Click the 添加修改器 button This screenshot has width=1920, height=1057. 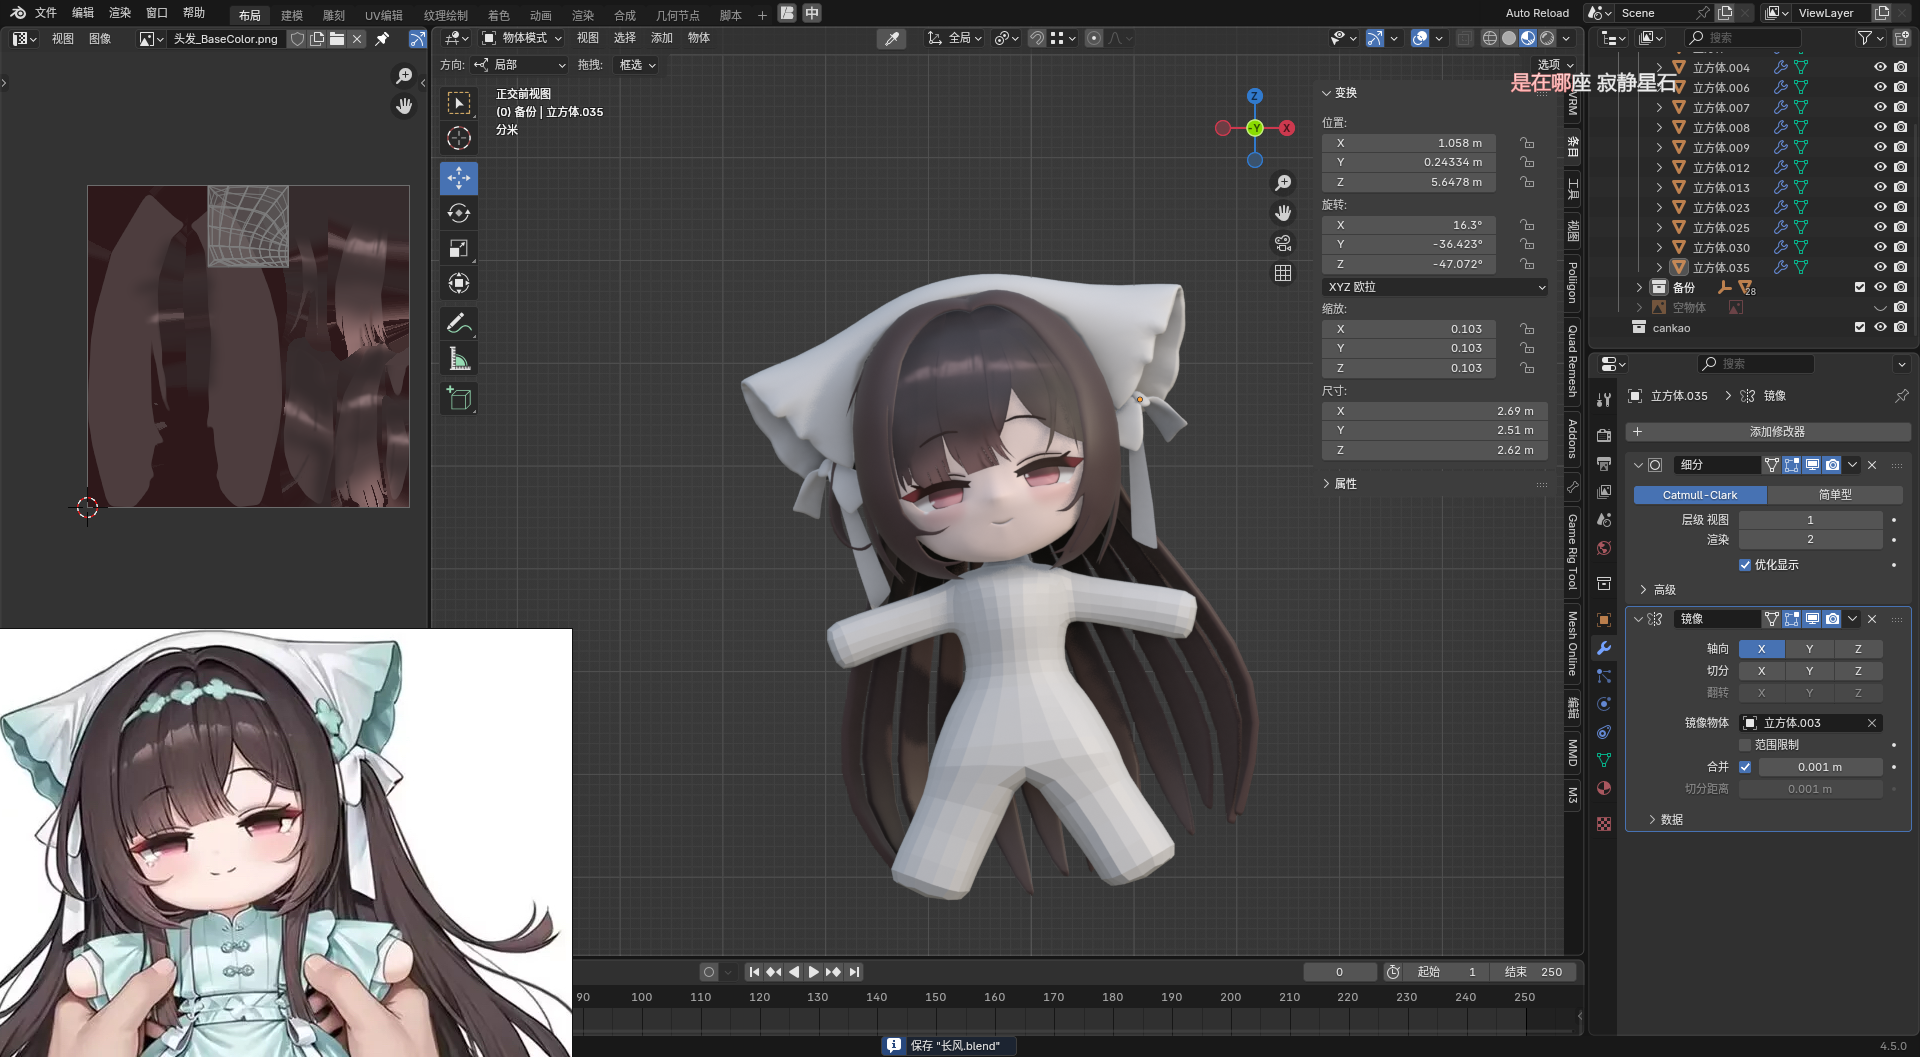point(1776,432)
